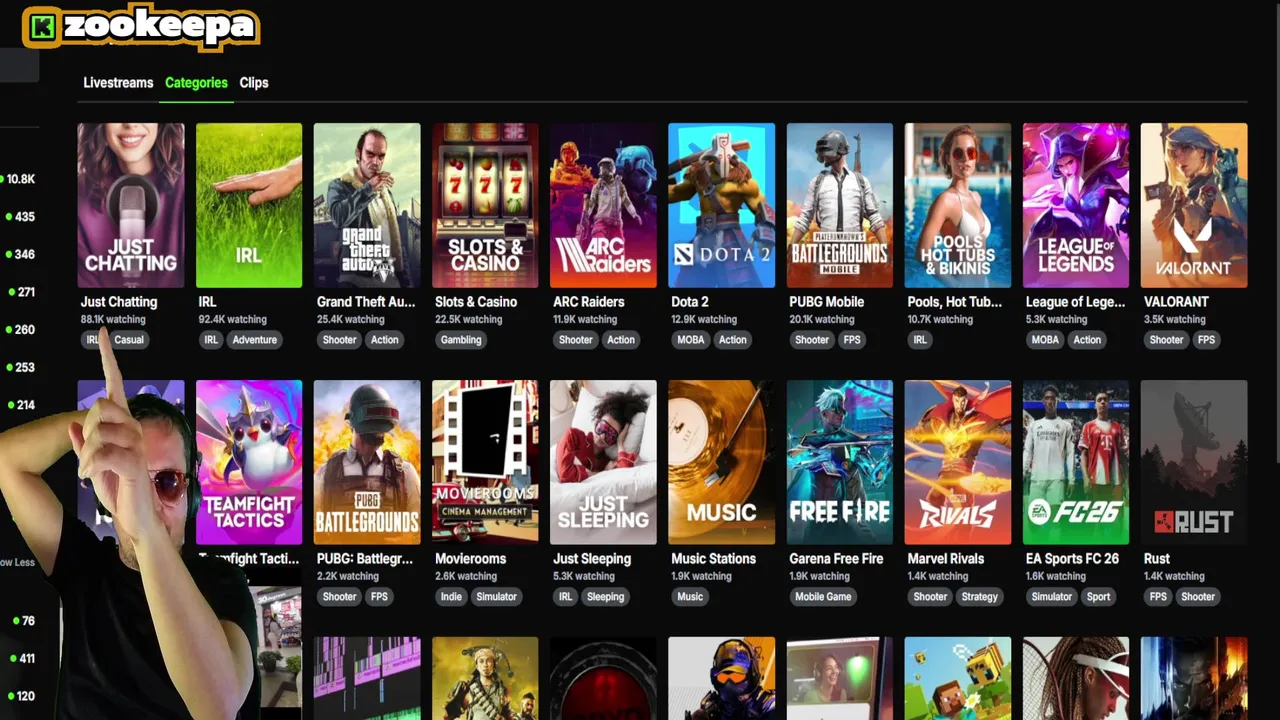Click the Rust title link
This screenshot has height=720, width=1280.
pos(1157,559)
